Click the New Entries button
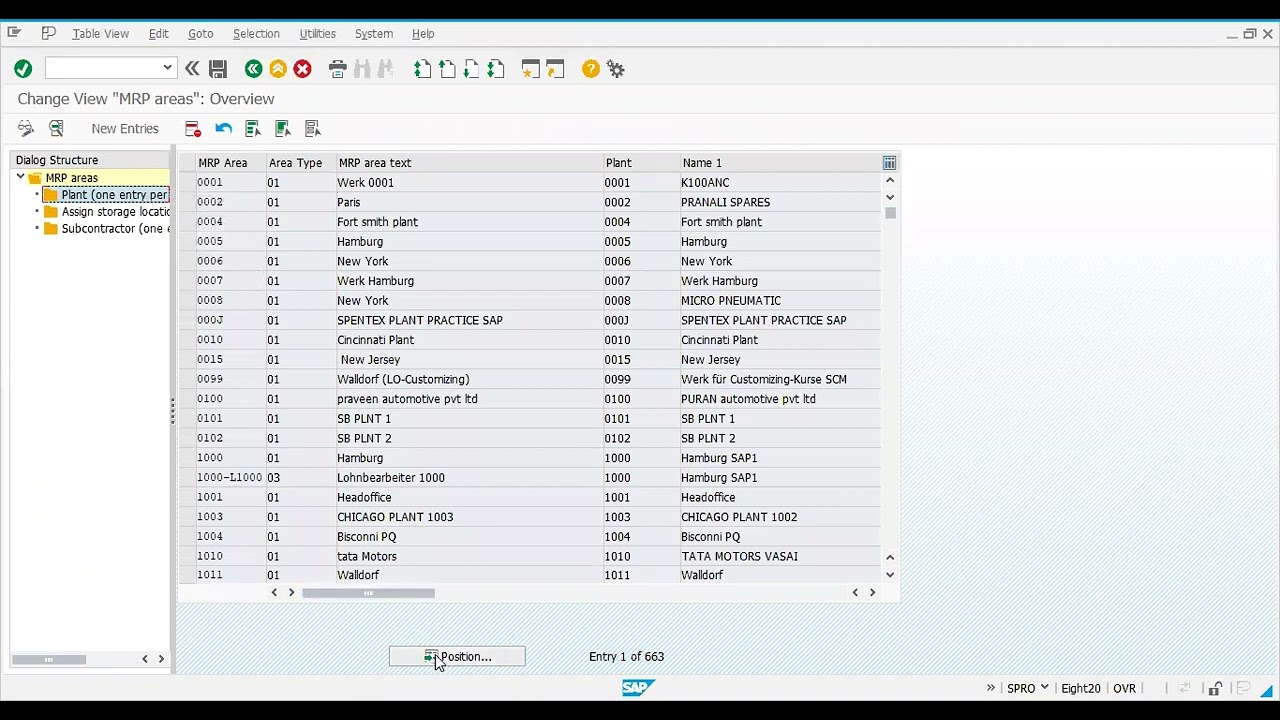The image size is (1280, 720). tap(125, 128)
